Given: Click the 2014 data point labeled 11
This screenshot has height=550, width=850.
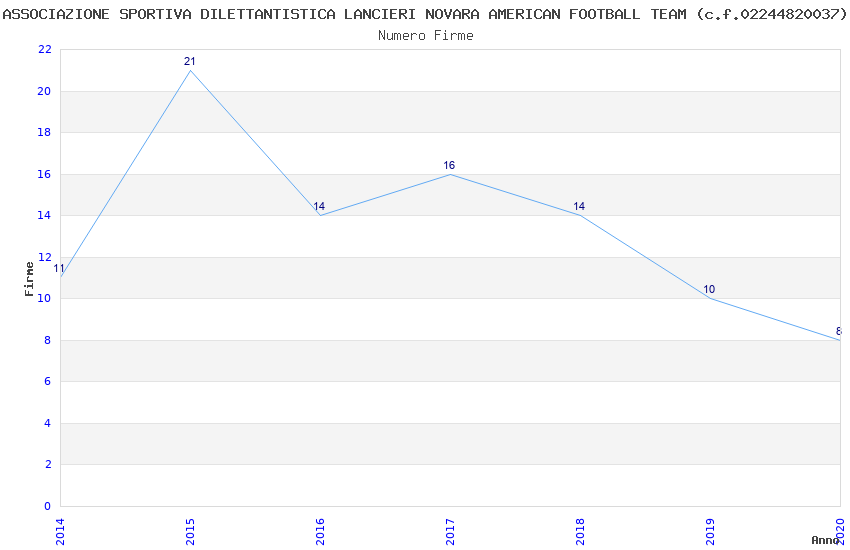Looking at the screenshot, I should [x=61, y=277].
